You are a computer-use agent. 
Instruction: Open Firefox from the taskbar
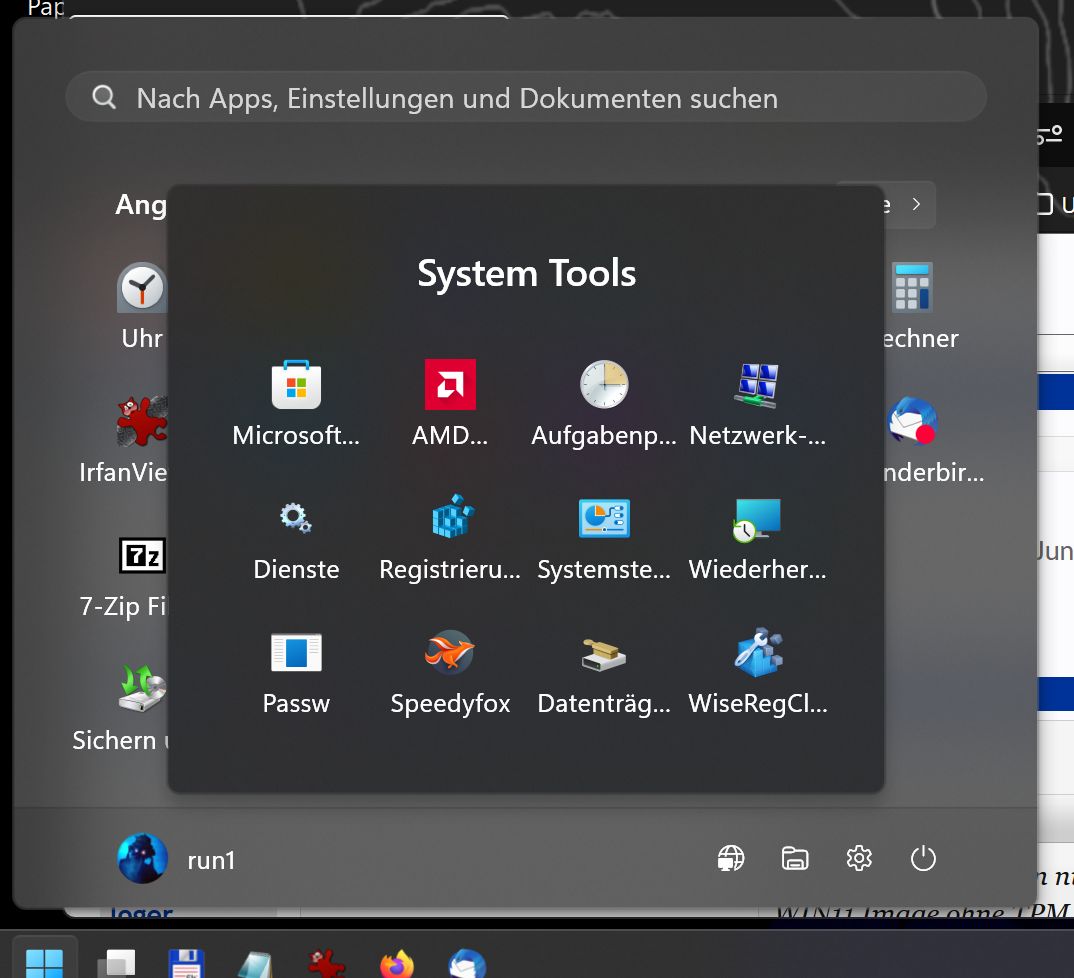click(397, 964)
